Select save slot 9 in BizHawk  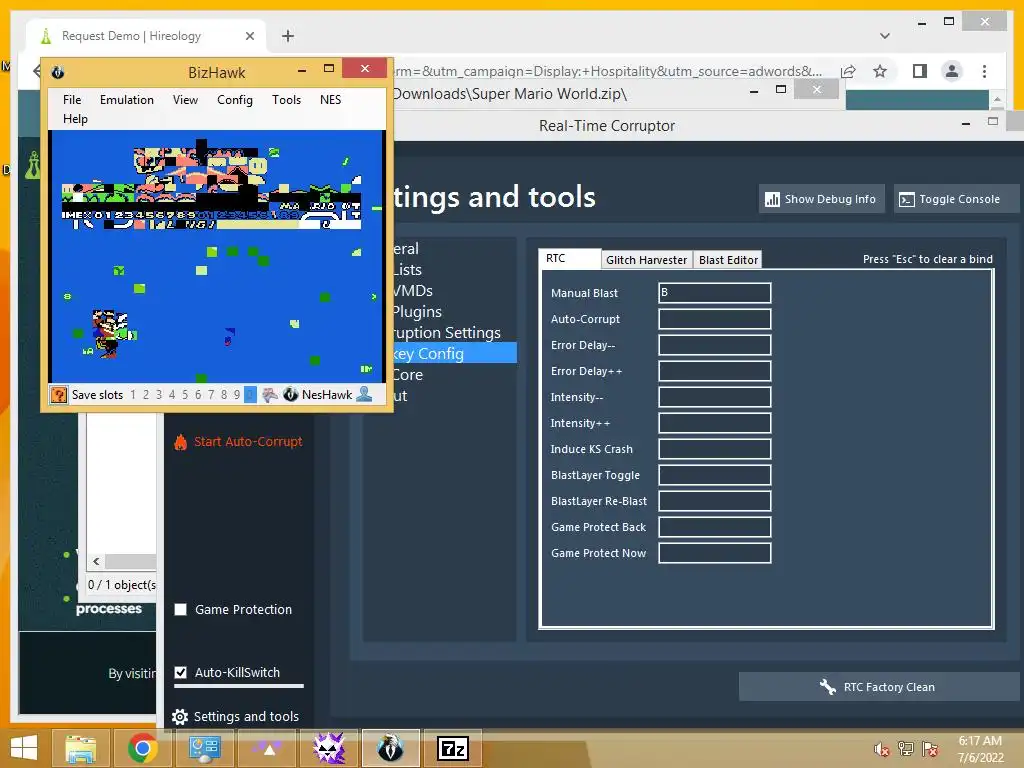pyautogui.click(x=237, y=394)
